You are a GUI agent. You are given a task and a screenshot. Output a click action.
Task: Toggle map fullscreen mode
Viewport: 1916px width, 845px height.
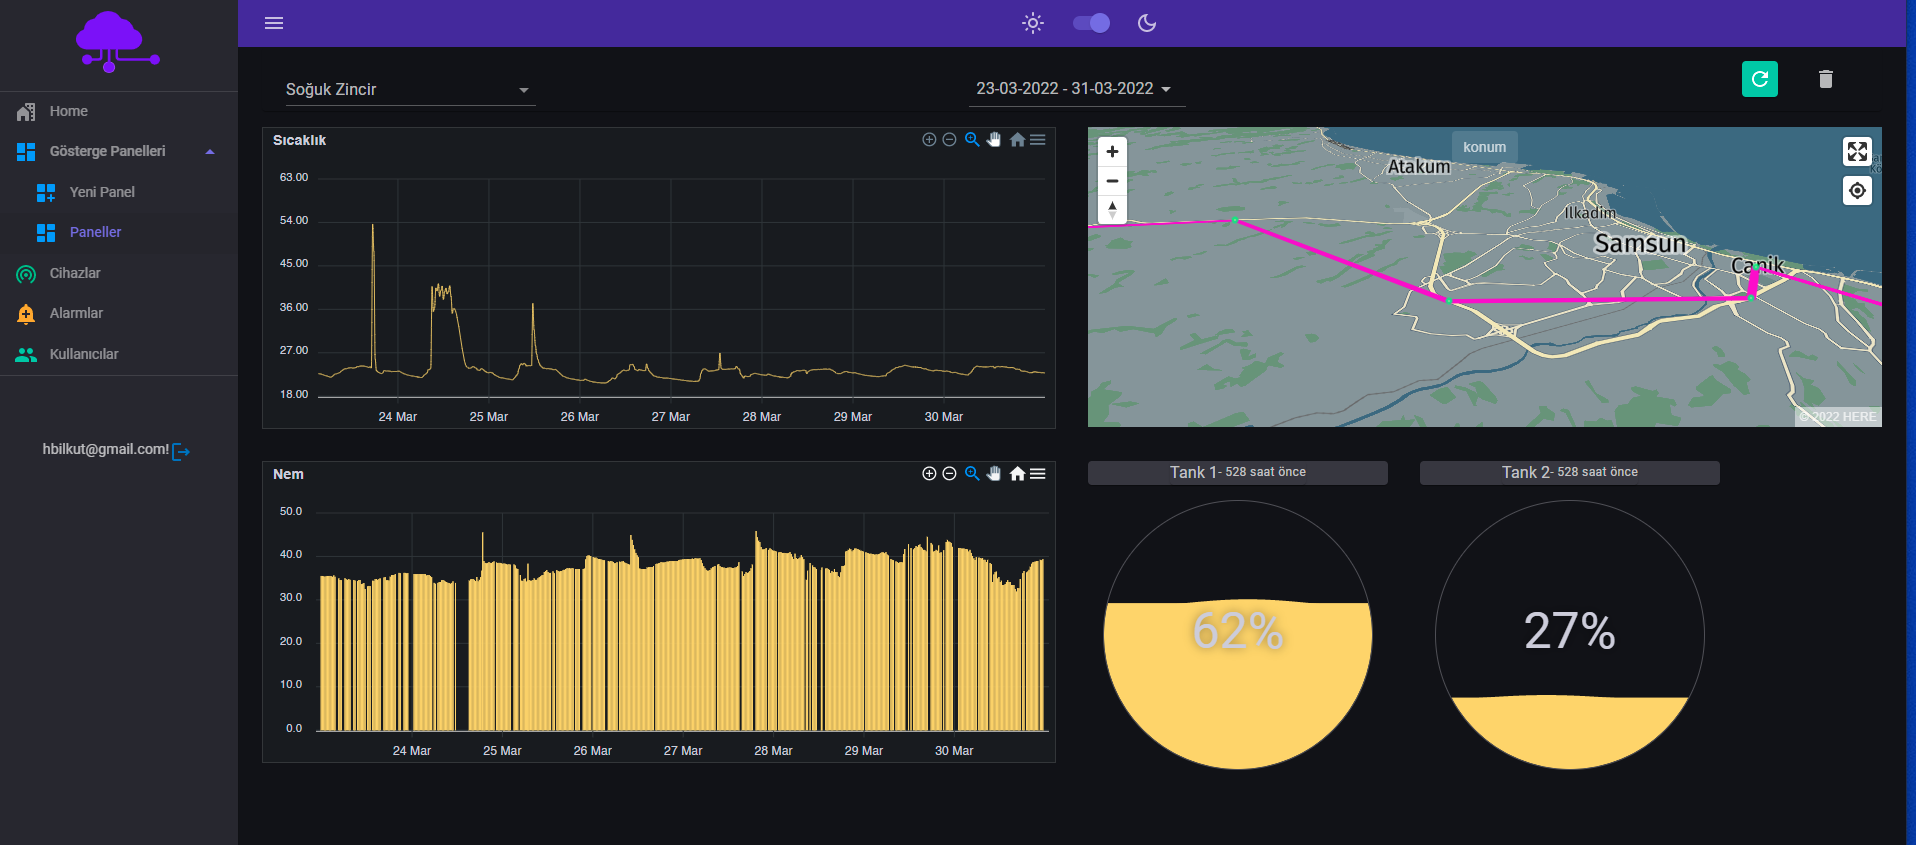tap(1857, 151)
